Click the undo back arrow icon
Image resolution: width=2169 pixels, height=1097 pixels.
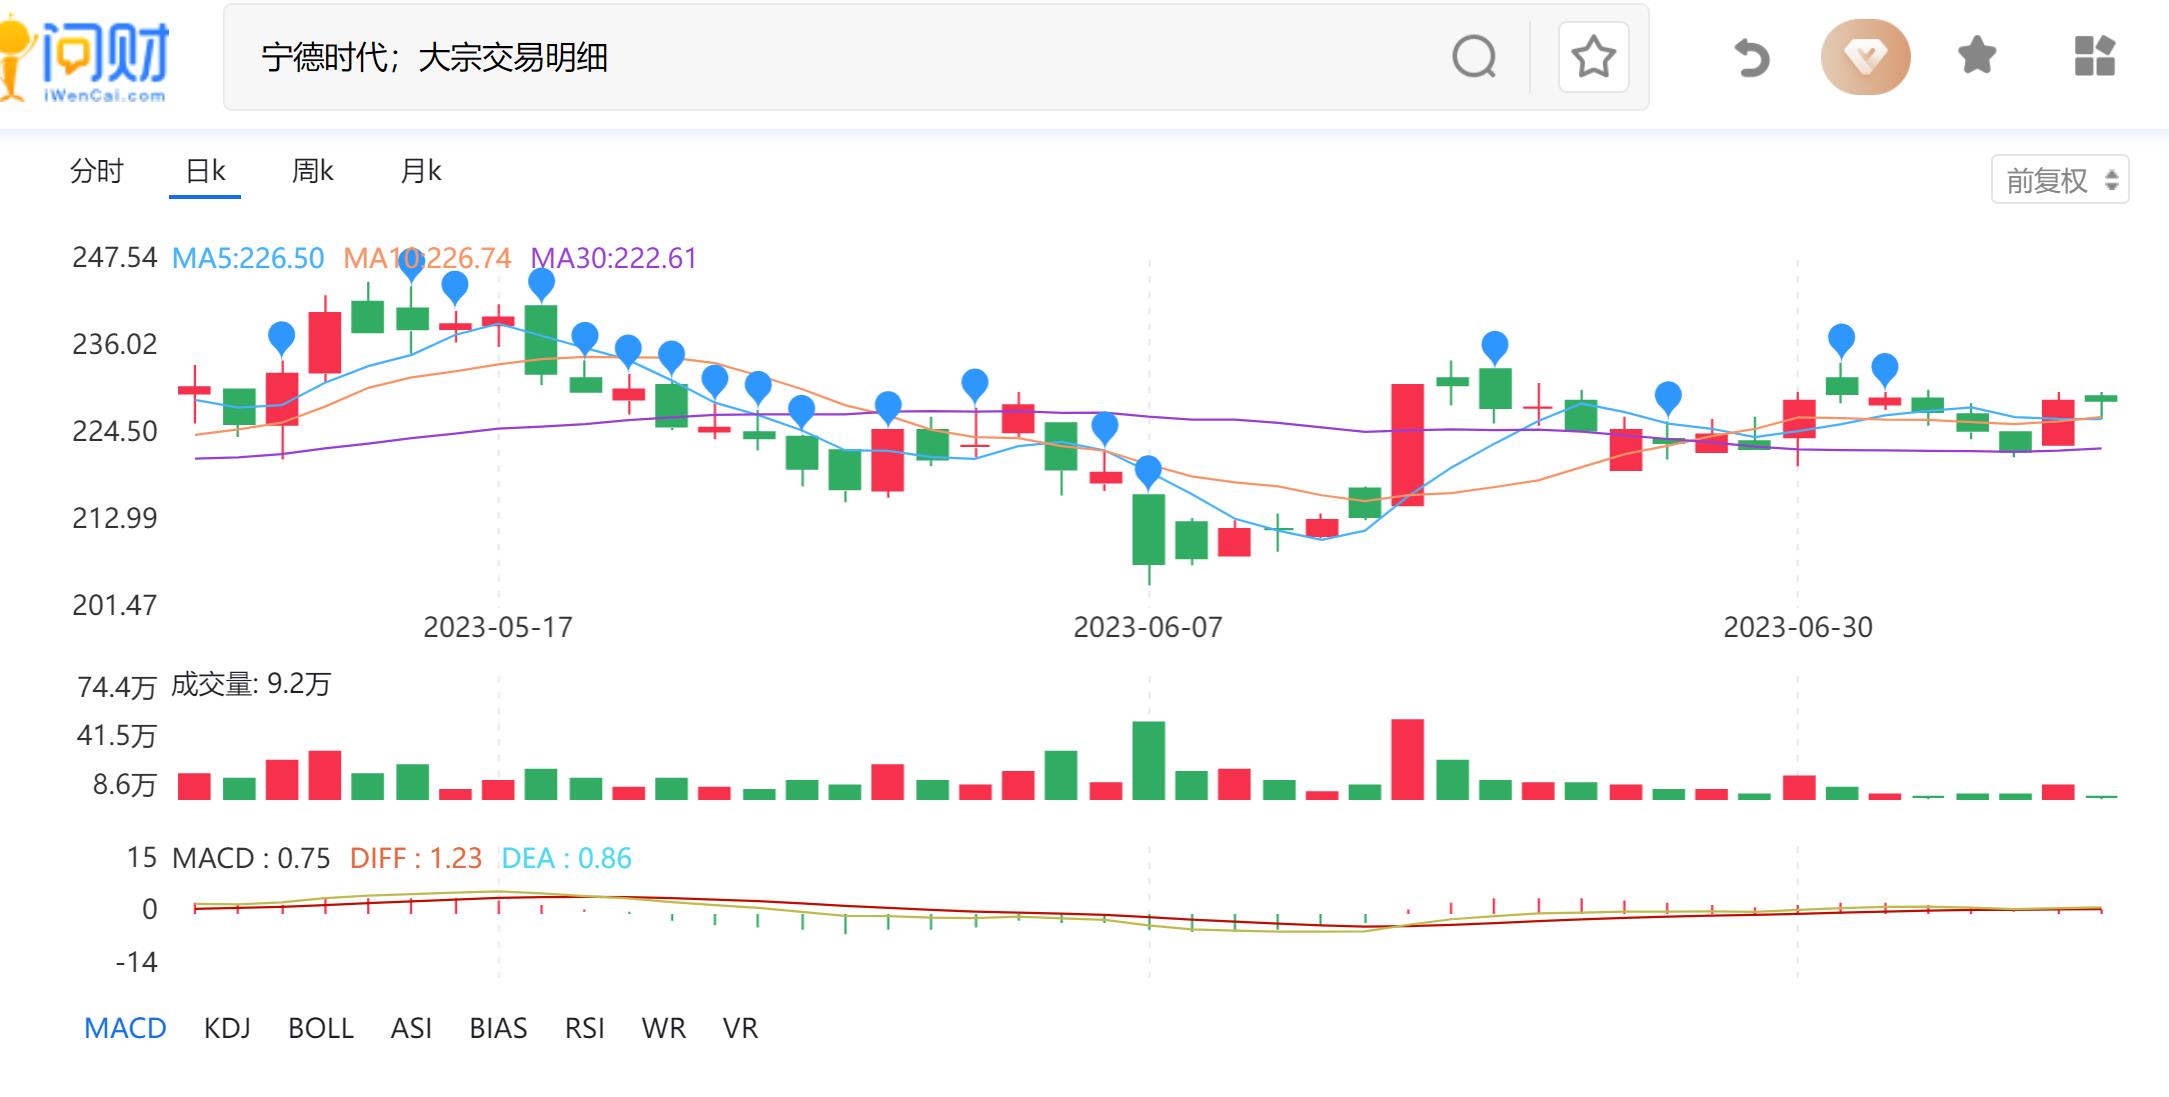[x=1751, y=57]
